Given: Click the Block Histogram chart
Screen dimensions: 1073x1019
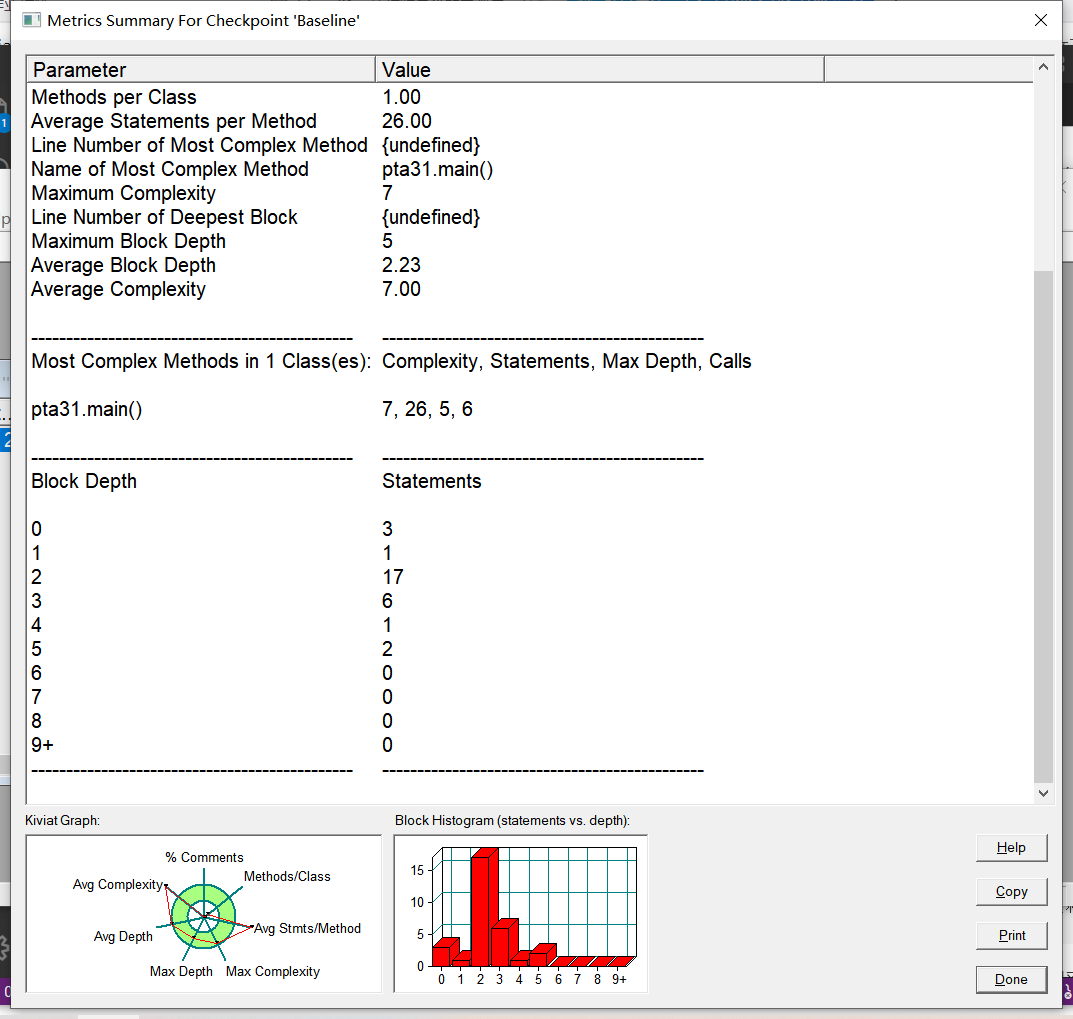Looking at the screenshot, I should coord(521,914).
